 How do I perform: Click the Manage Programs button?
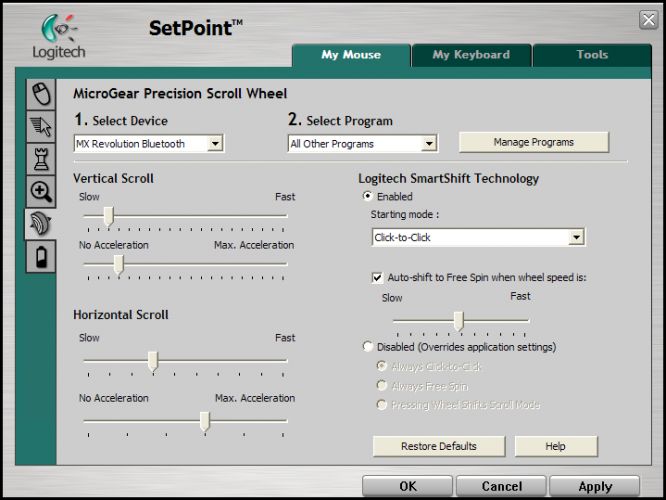[x=534, y=142]
